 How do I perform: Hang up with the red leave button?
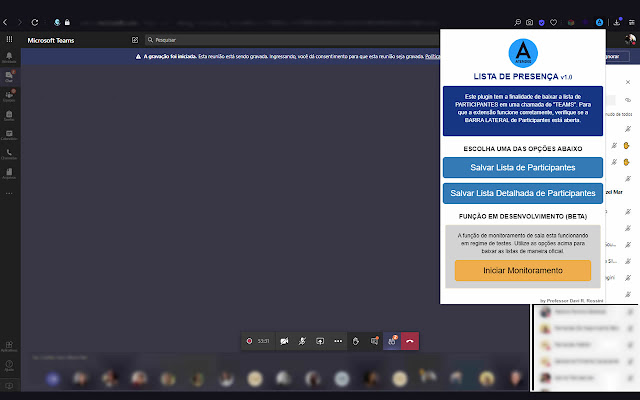pos(410,341)
